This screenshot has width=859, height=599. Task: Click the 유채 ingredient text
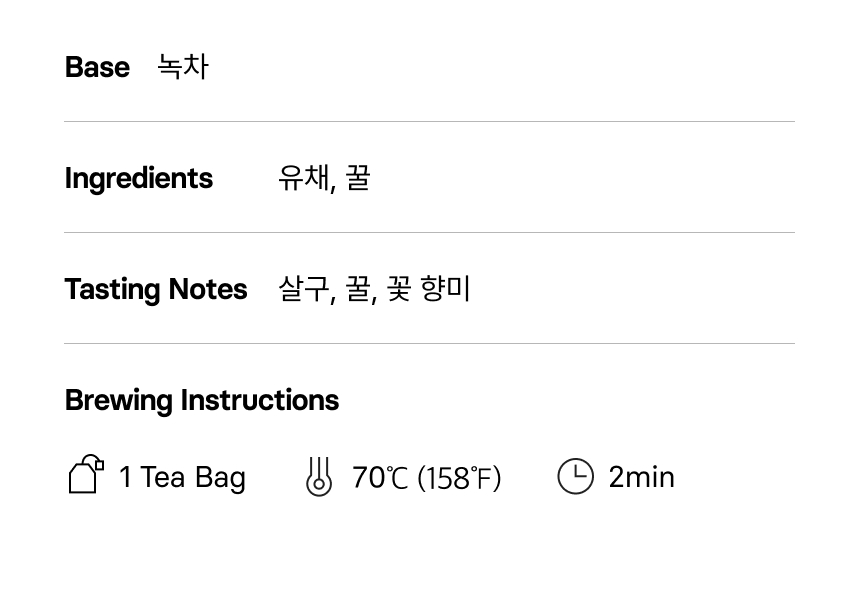tap(303, 178)
